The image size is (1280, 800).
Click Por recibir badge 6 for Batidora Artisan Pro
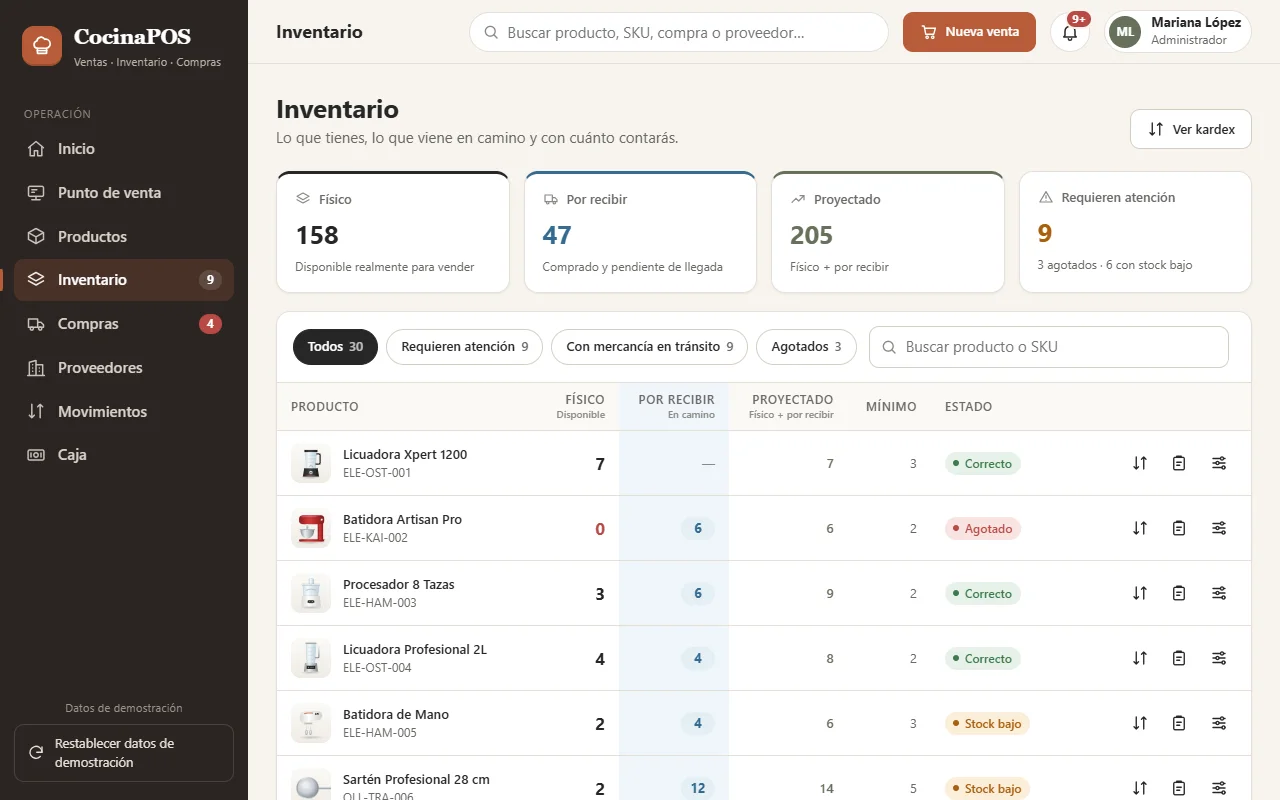coord(698,528)
